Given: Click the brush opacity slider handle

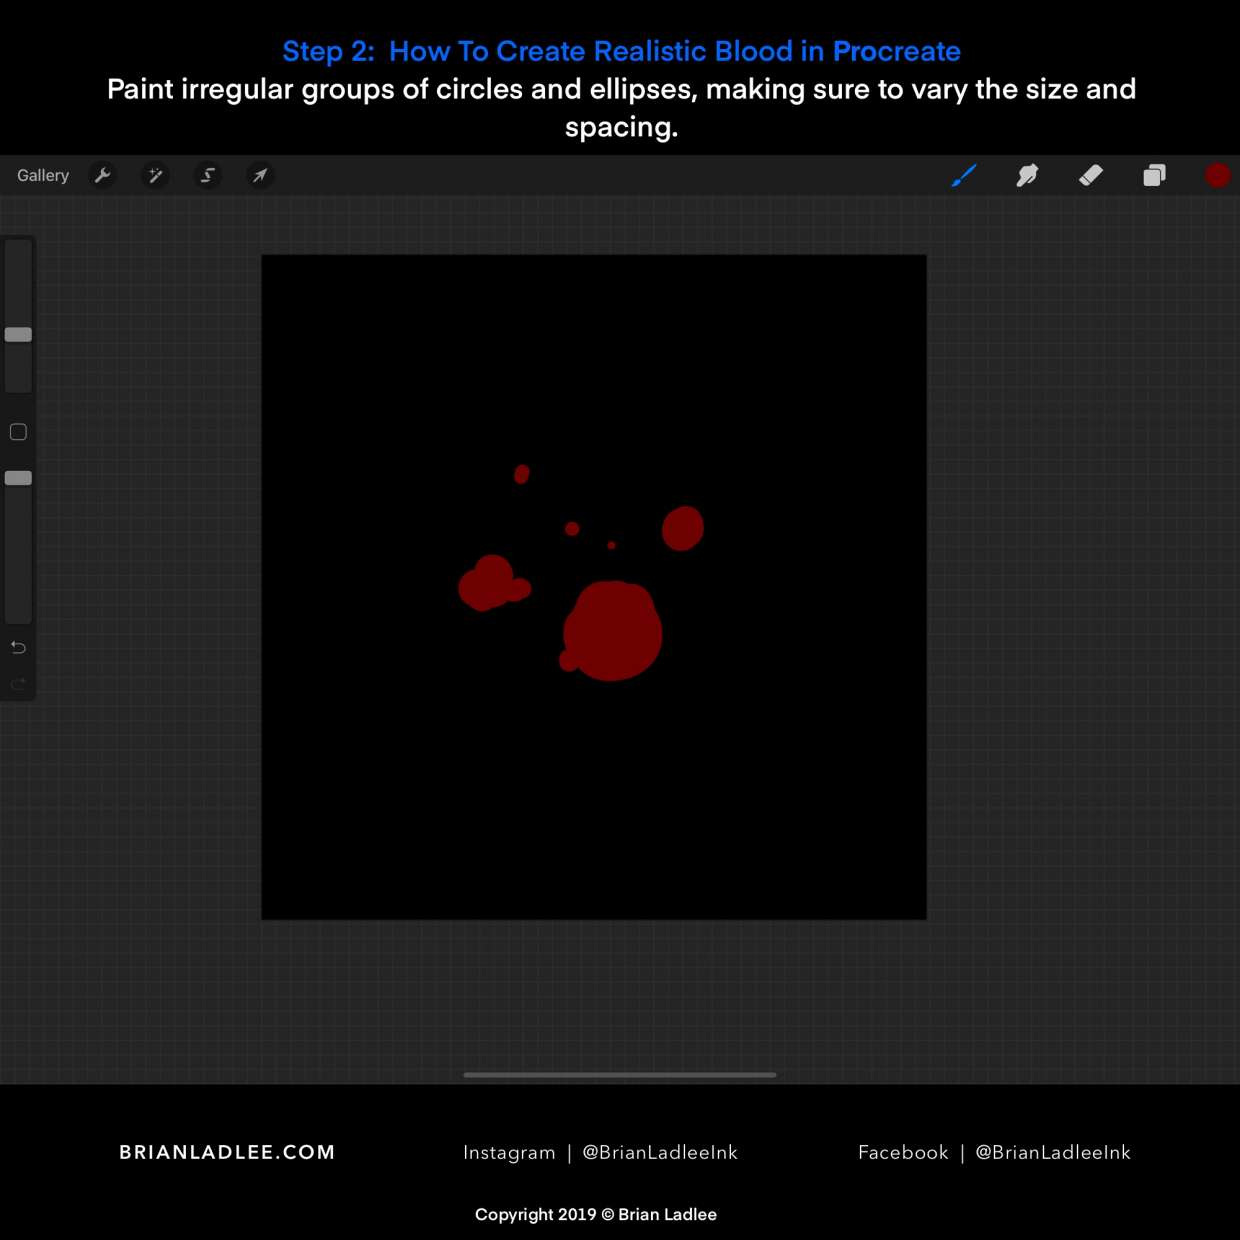Looking at the screenshot, I should (18, 478).
